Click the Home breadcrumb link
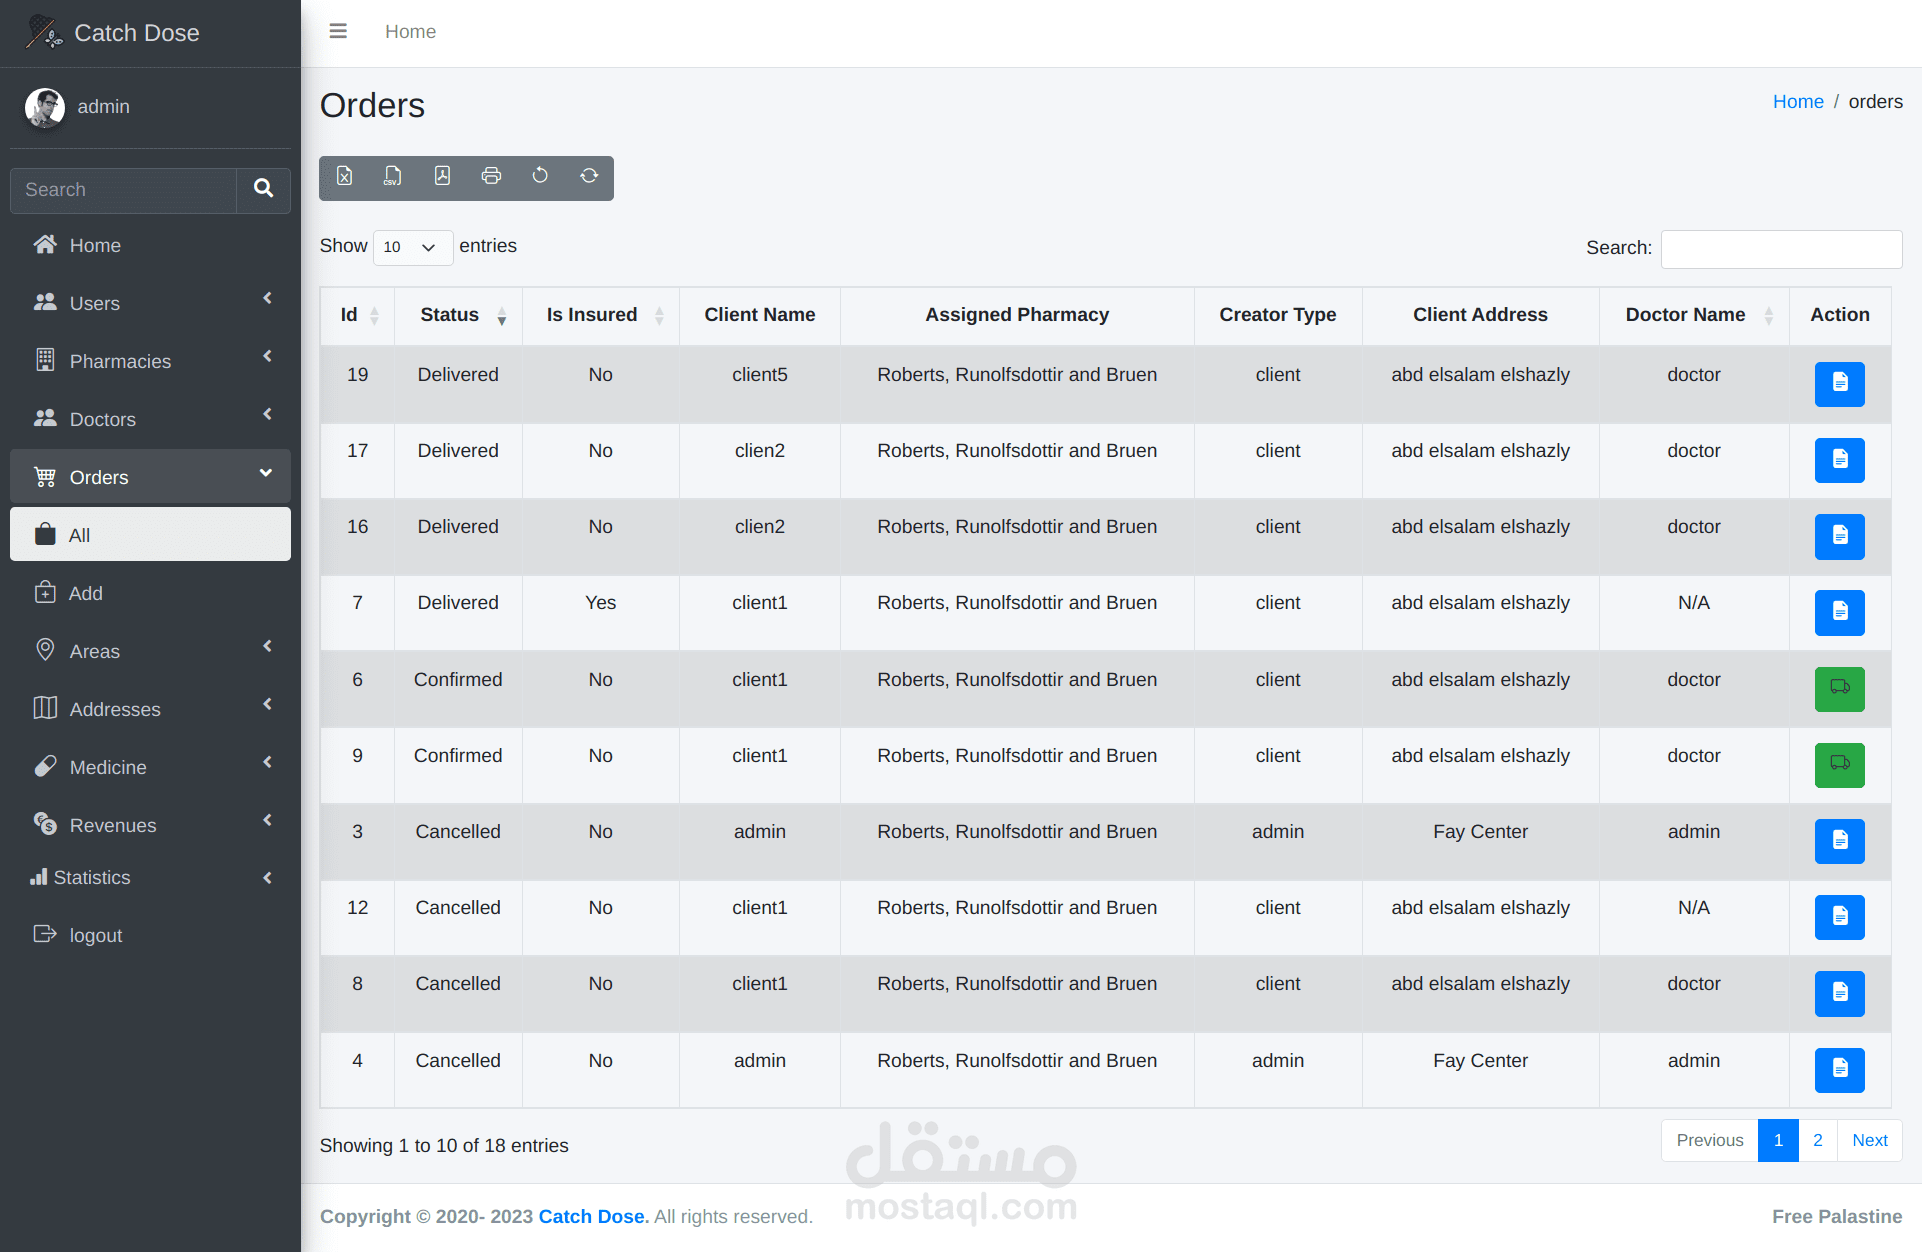Screen dimensions: 1923x1252 pos(1797,102)
